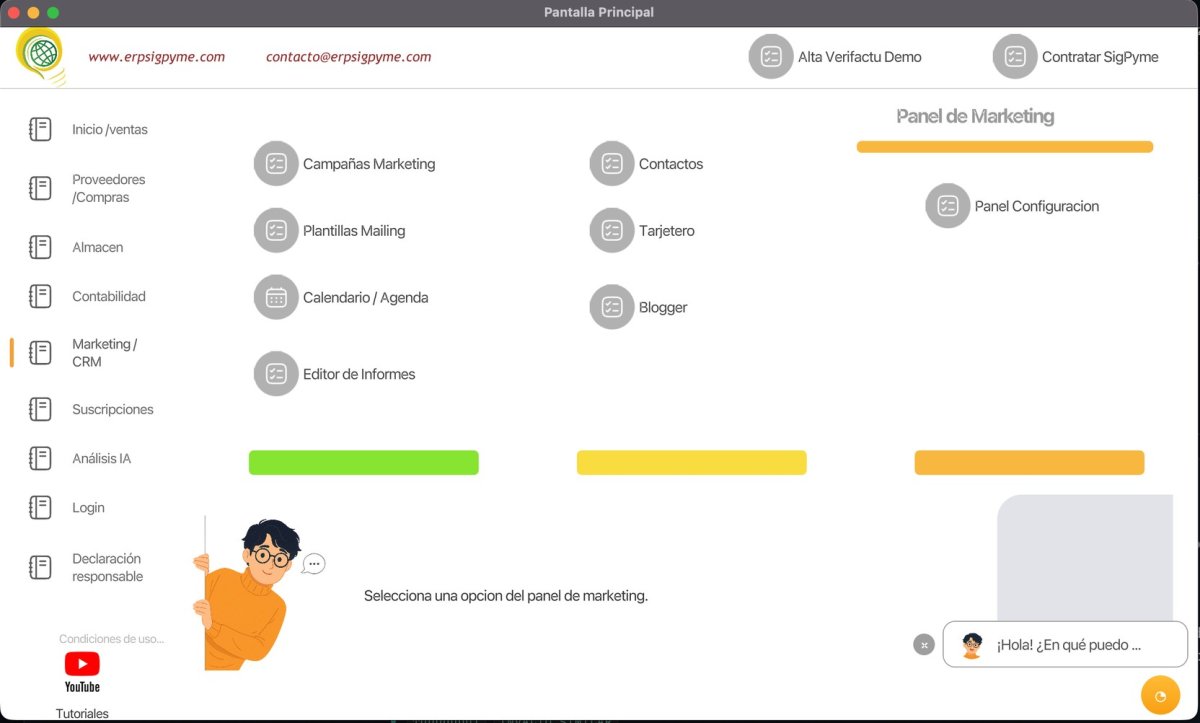Click the Alta Verifactu Demo label
This screenshot has height=723, width=1200.
click(860, 57)
